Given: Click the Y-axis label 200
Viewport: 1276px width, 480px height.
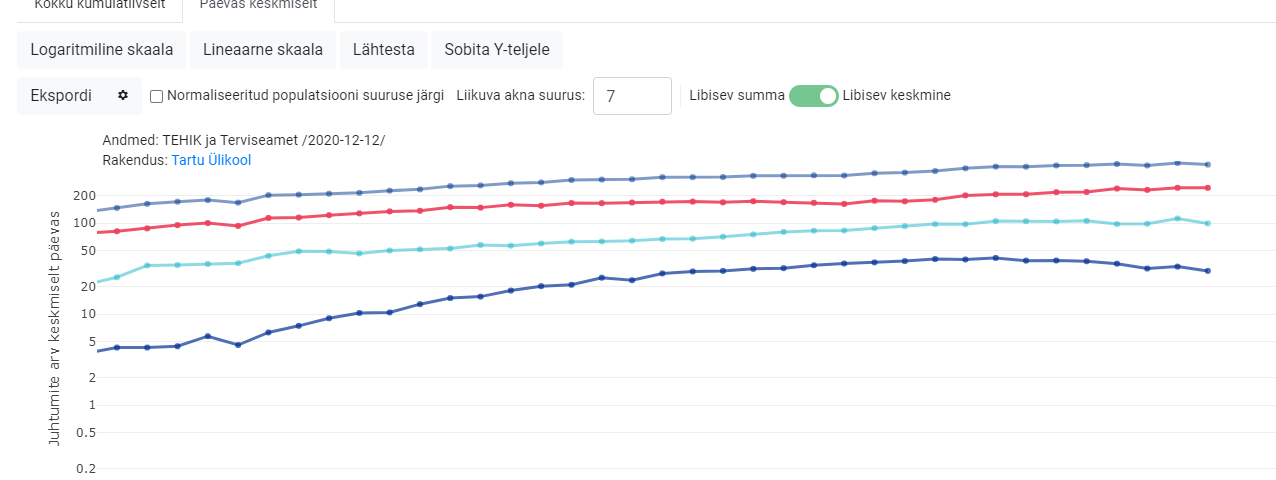Looking at the screenshot, I should click(83, 196).
